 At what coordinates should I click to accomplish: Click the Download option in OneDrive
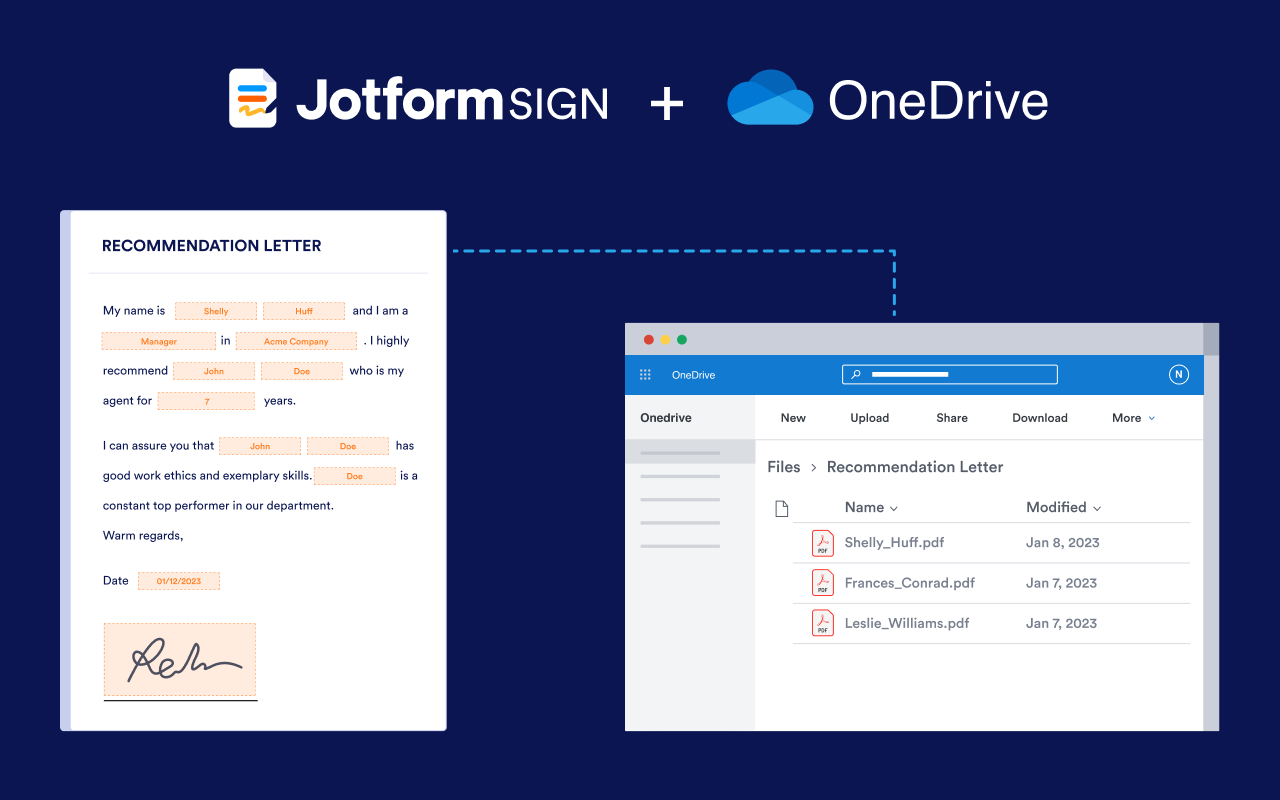(x=1040, y=417)
